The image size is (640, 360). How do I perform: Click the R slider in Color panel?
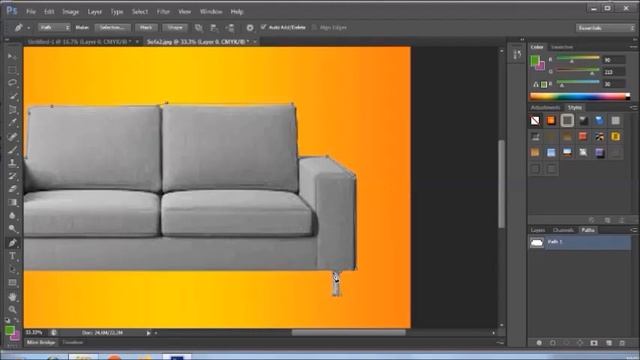click(578, 60)
